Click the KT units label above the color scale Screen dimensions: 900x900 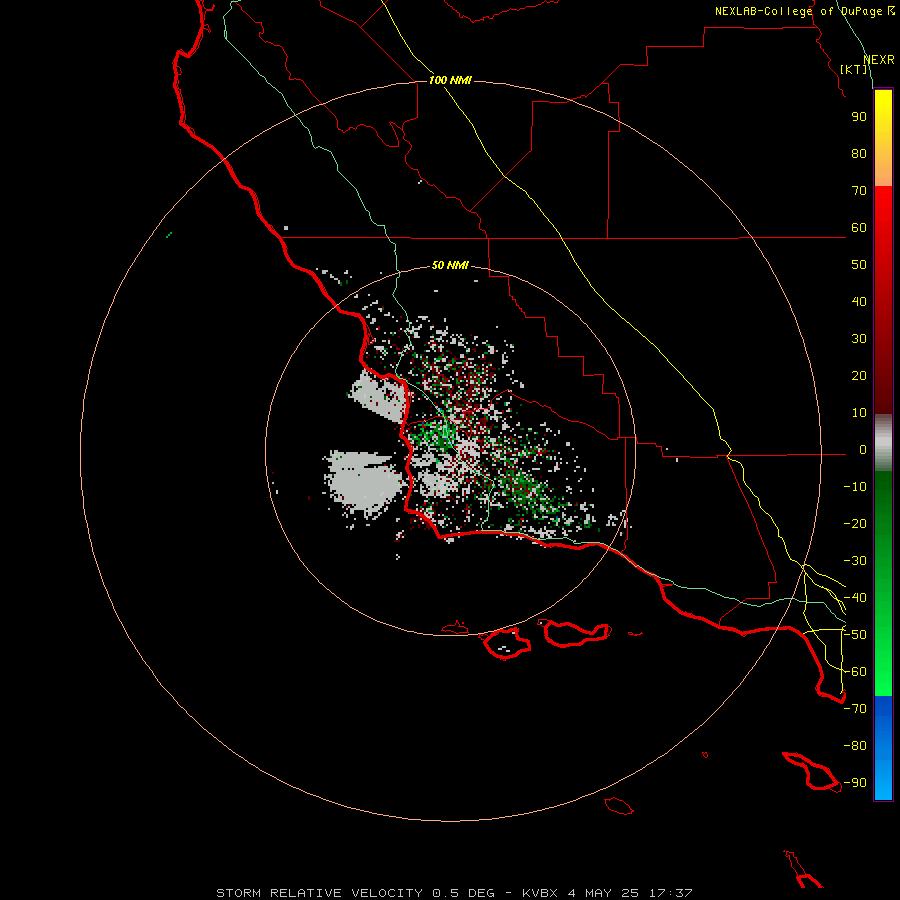click(854, 69)
